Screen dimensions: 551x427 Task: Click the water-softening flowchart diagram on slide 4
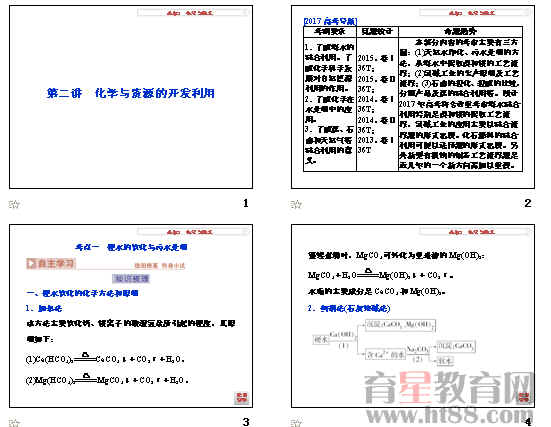coord(394,343)
